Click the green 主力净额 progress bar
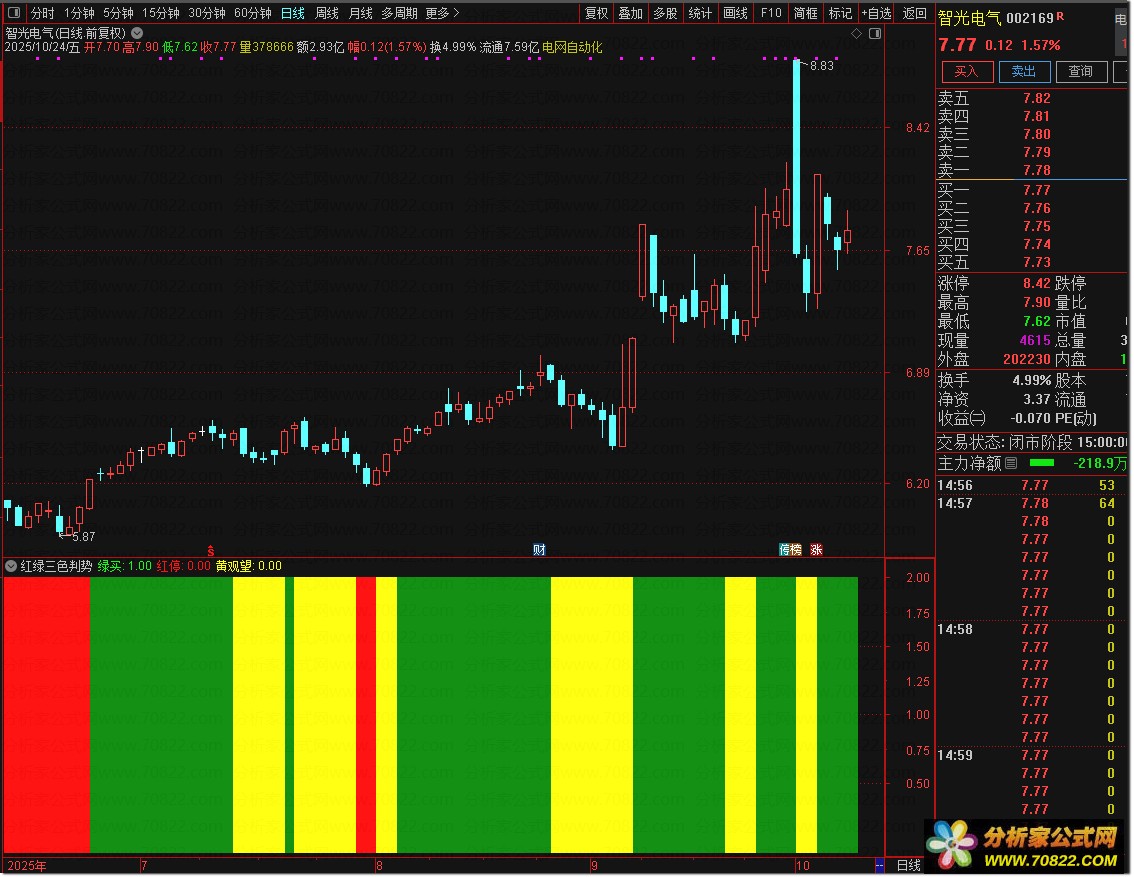Viewport: 1134px width, 877px height. [1041, 463]
